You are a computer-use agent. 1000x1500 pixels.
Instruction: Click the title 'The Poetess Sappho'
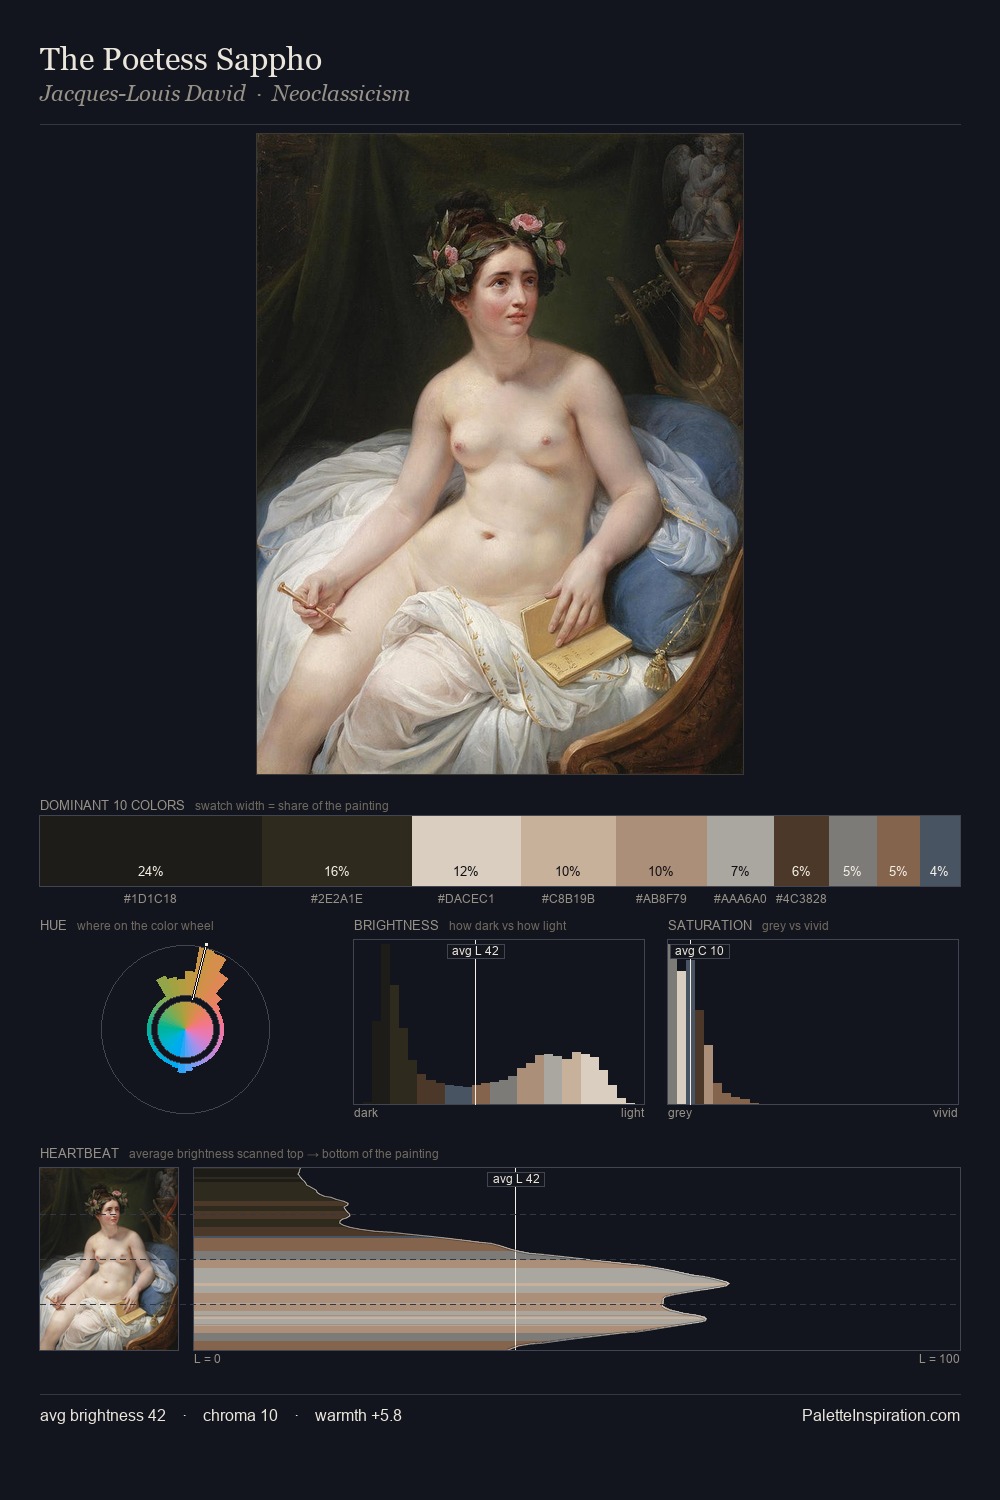pos(181,59)
